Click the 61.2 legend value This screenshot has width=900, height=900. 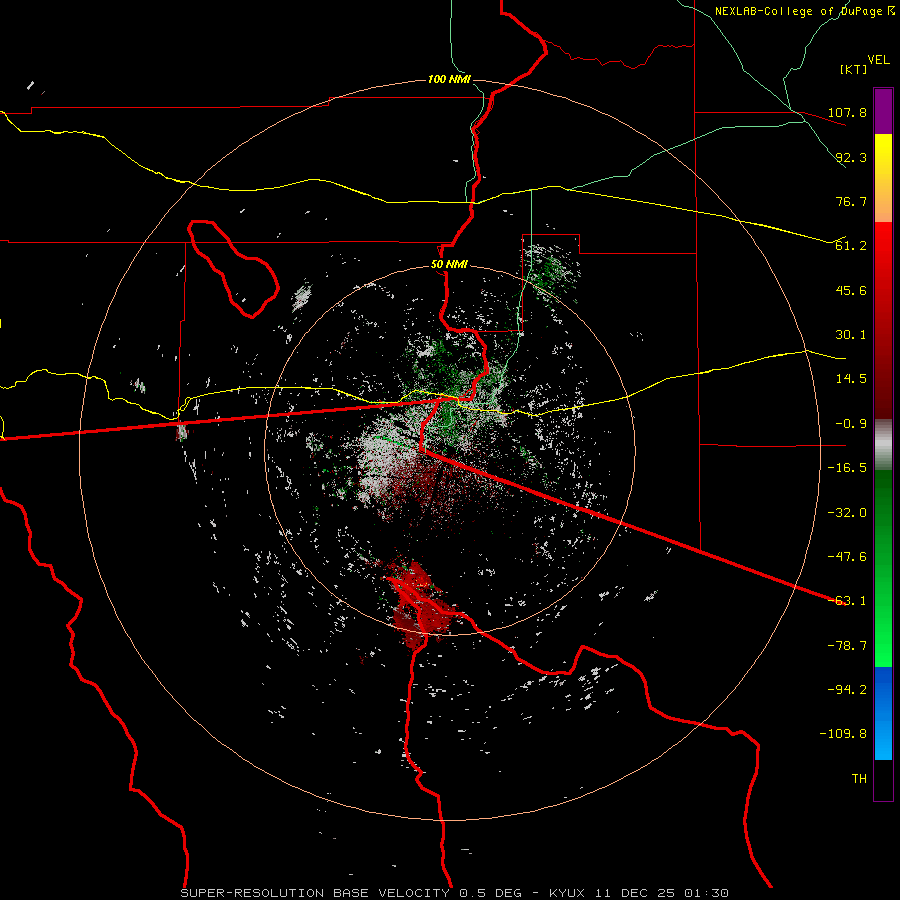click(851, 246)
